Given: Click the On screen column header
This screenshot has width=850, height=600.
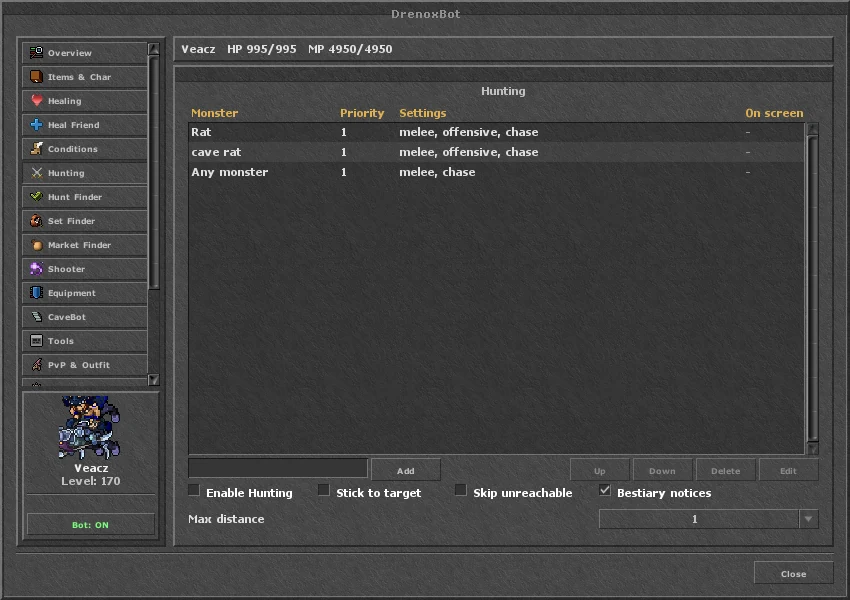Looking at the screenshot, I should (774, 113).
